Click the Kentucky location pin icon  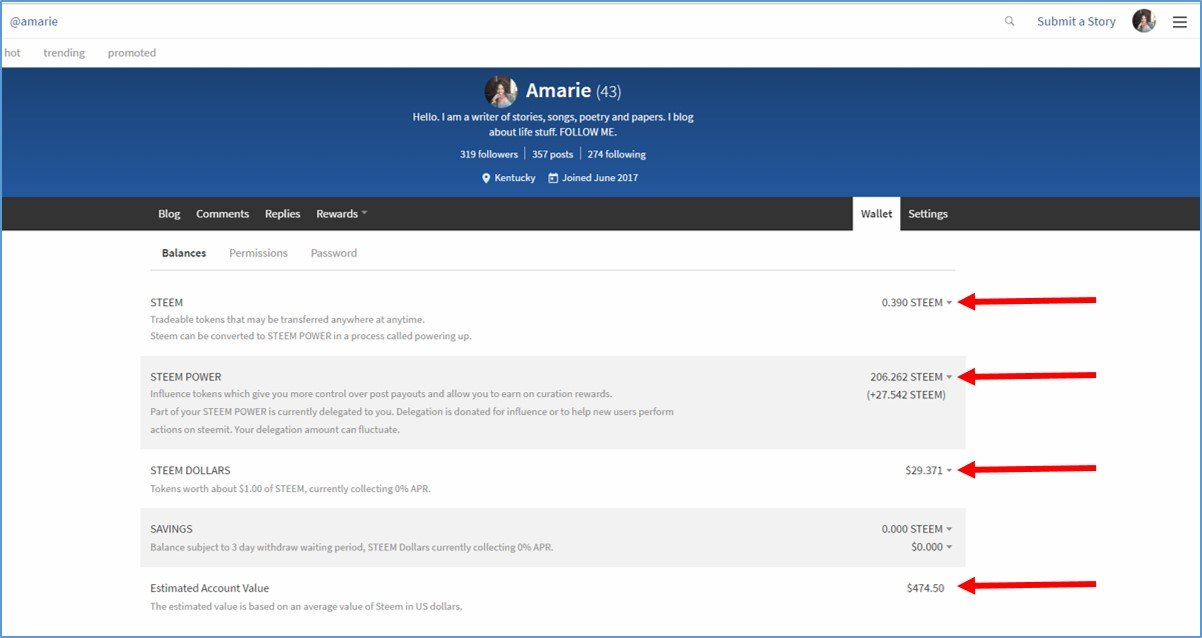[x=486, y=178]
